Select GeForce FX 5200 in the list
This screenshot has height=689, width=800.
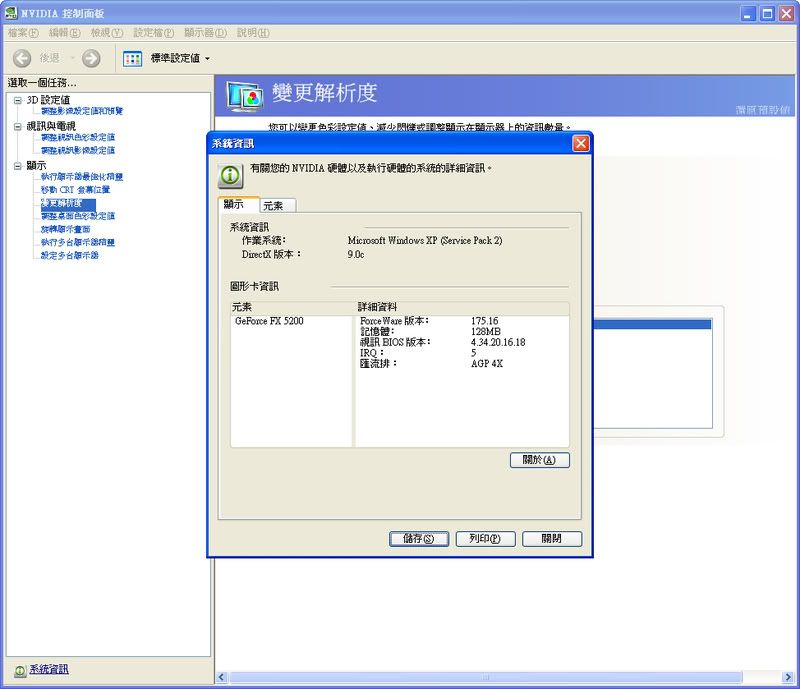269,321
